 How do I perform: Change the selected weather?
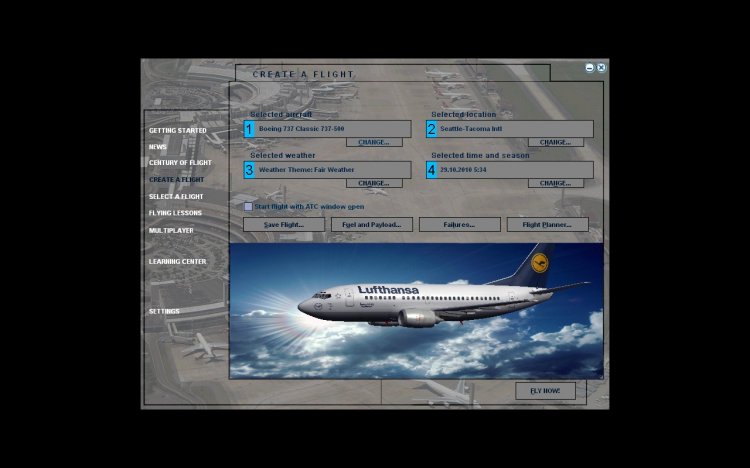[x=374, y=183]
